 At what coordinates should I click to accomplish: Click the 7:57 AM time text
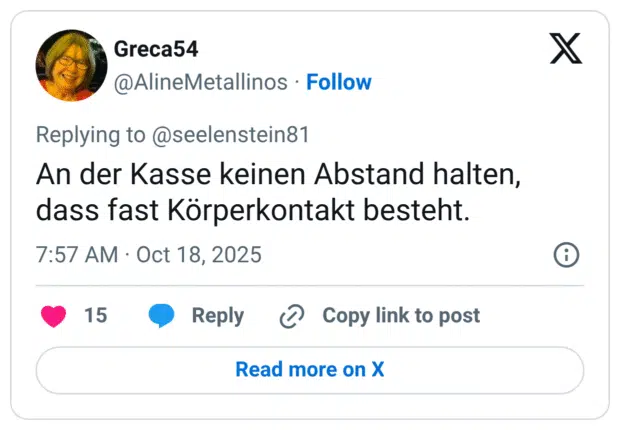[x=77, y=255]
